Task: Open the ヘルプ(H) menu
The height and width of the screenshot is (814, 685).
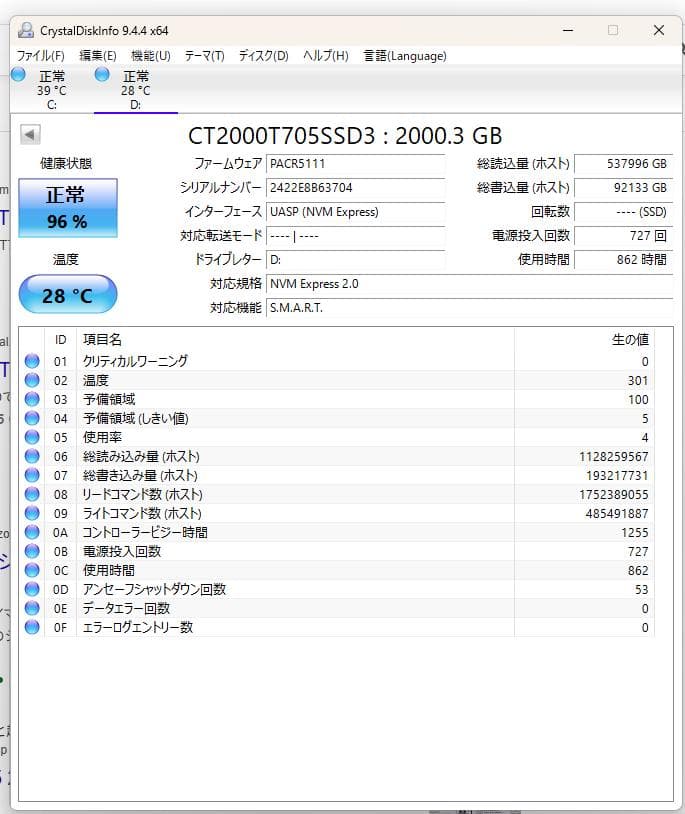Action: (x=326, y=56)
